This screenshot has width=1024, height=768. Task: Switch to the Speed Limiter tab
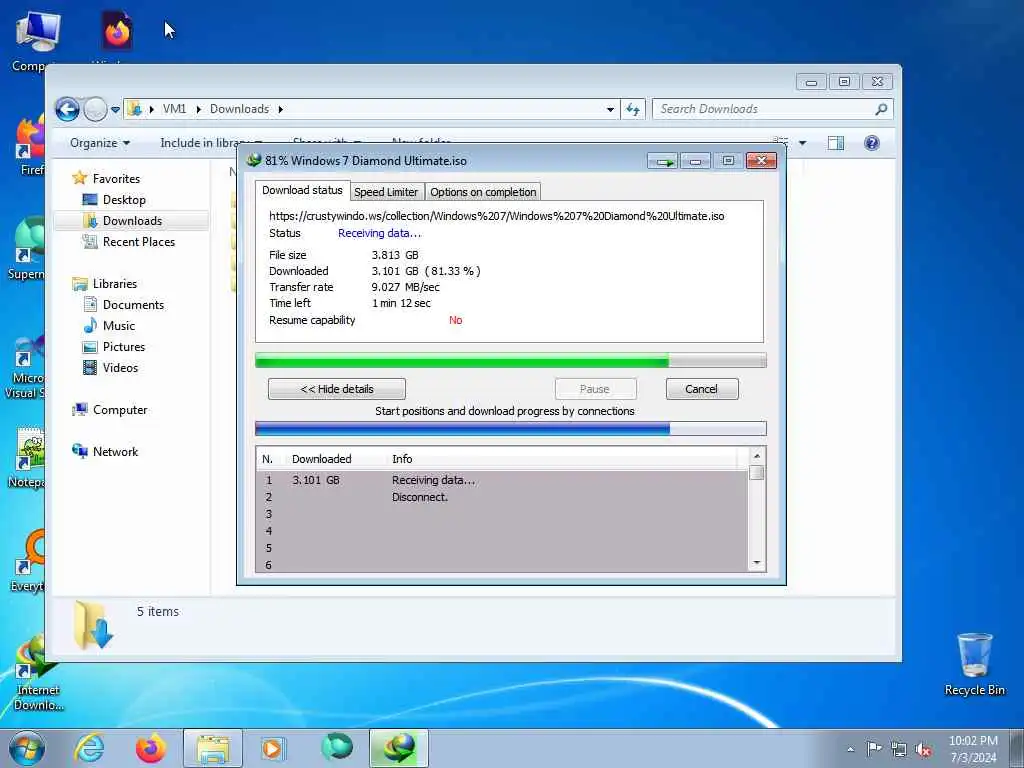[385, 192]
